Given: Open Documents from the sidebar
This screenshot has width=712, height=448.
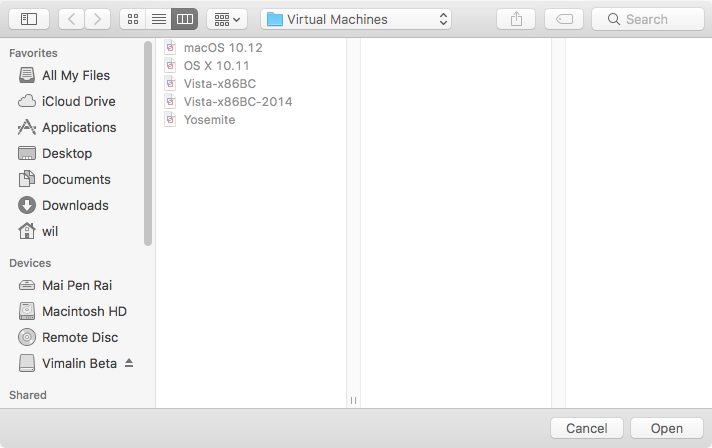Looking at the screenshot, I should [x=76, y=179].
